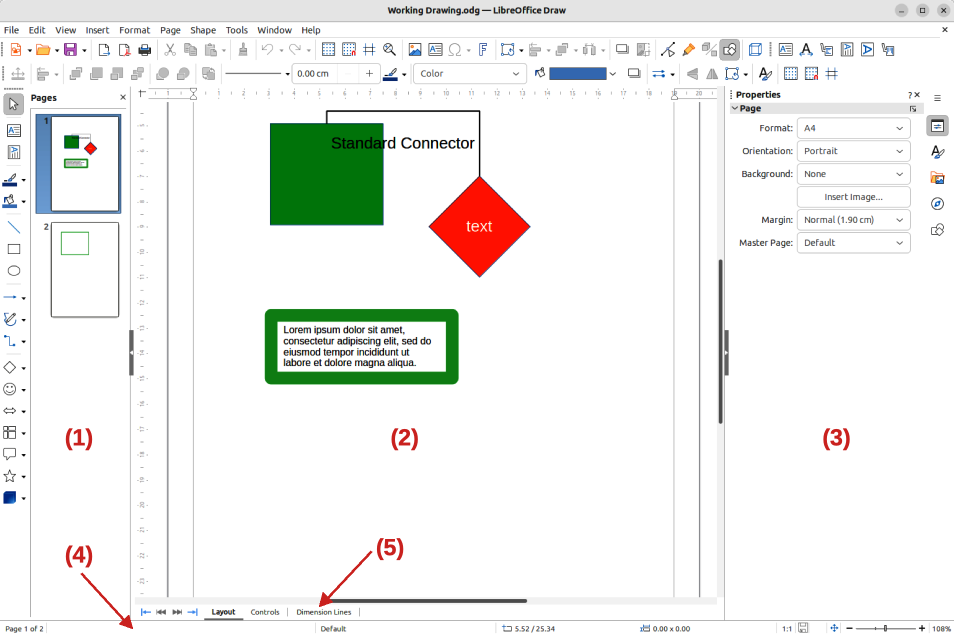Close the Pages panel
The width and height of the screenshot is (954, 635).
tap(123, 97)
